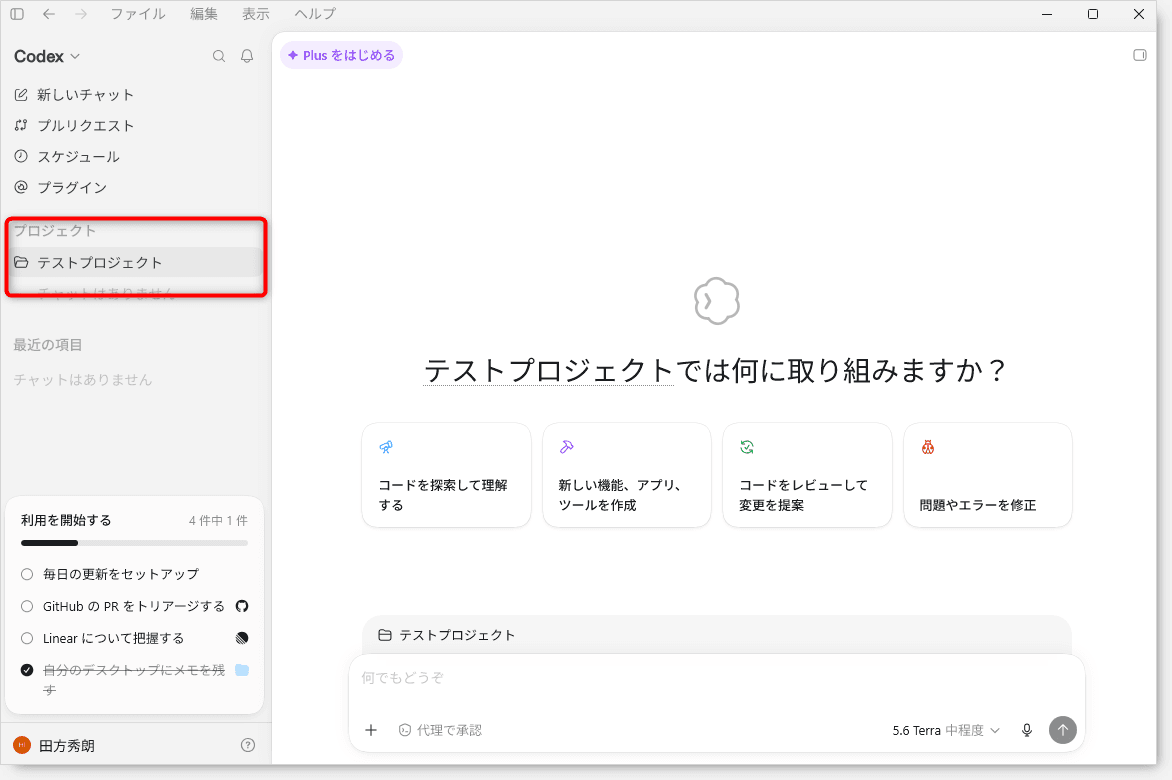Viewport: 1172px width, 780px height.
Task: Click the 利用を開始する heading
Action: pos(66,520)
